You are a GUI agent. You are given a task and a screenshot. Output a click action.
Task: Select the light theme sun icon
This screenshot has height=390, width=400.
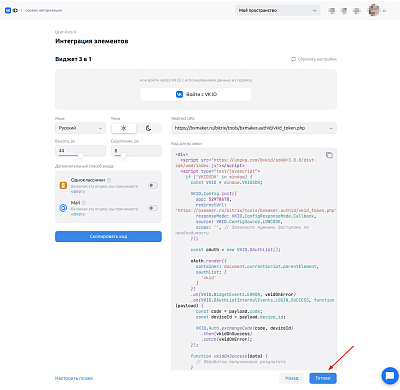[x=124, y=128]
